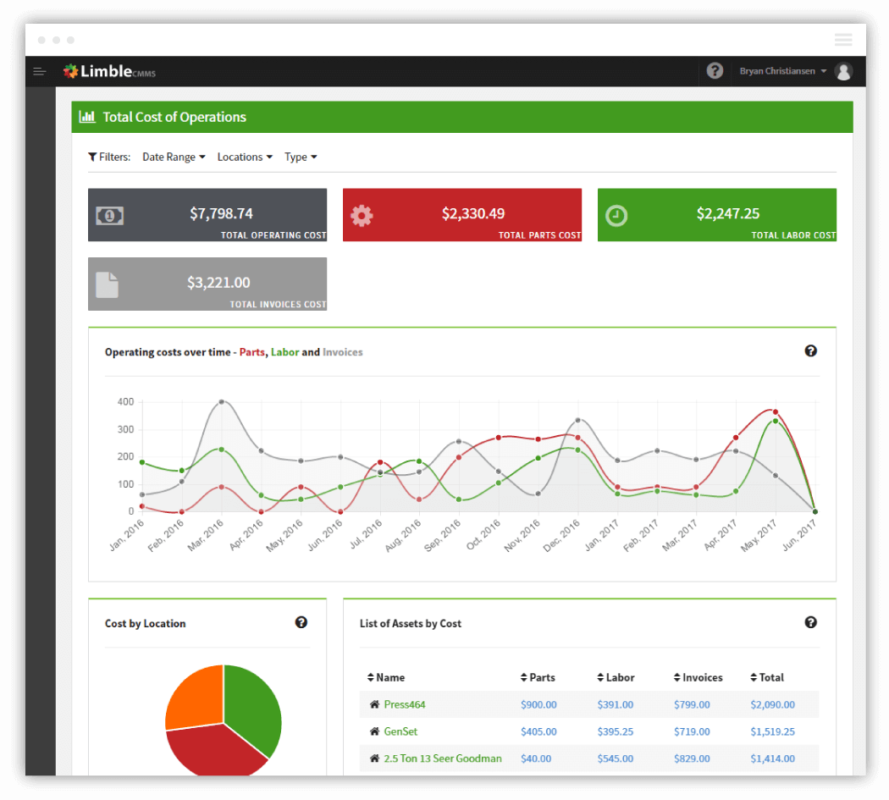Image resolution: width=889 pixels, height=800 pixels.
Task: Click the Mar. 2016 invoices peak data point
Action: click(221, 401)
